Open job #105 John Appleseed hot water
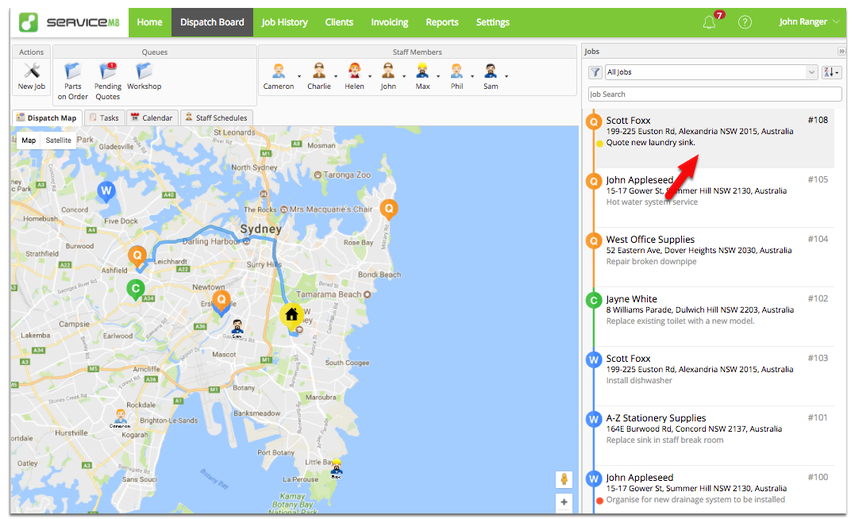Viewport: 855px width, 519px height. click(714, 198)
